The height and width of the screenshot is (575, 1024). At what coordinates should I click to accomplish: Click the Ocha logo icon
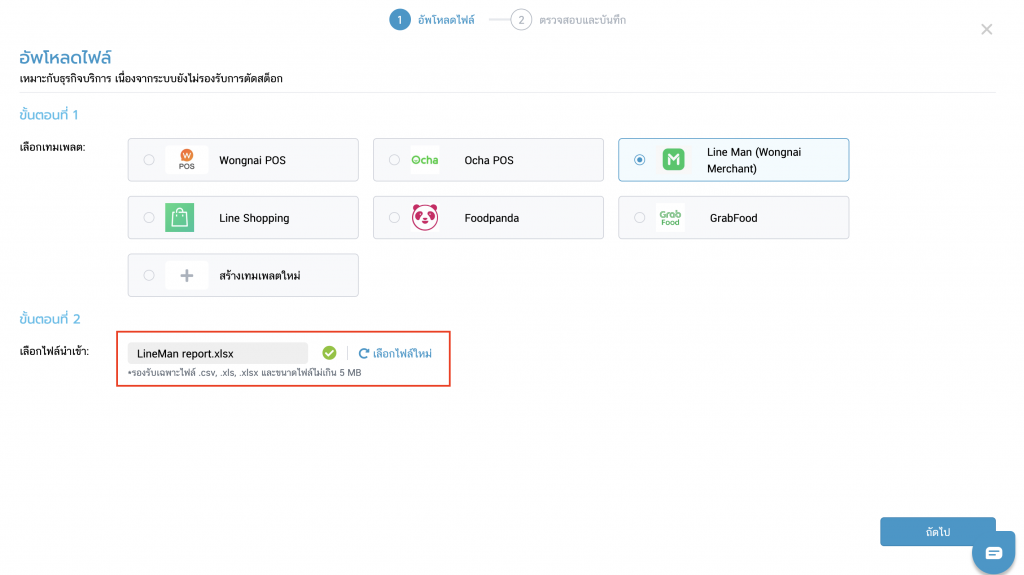point(424,159)
